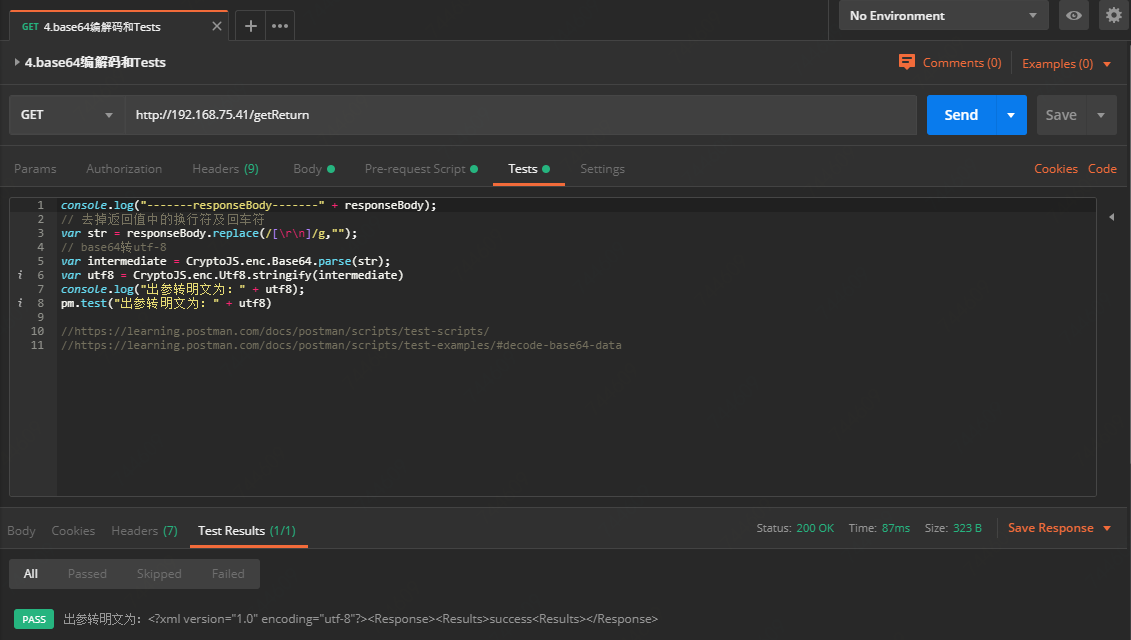Expand the Send button dropdown arrow
The width and height of the screenshot is (1131, 640).
coord(1011,115)
